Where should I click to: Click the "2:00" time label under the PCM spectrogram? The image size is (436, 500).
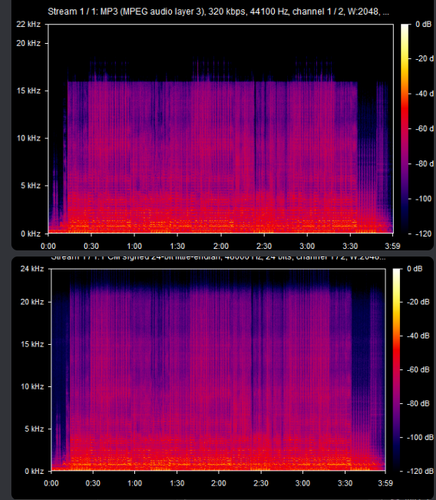[219, 483]
